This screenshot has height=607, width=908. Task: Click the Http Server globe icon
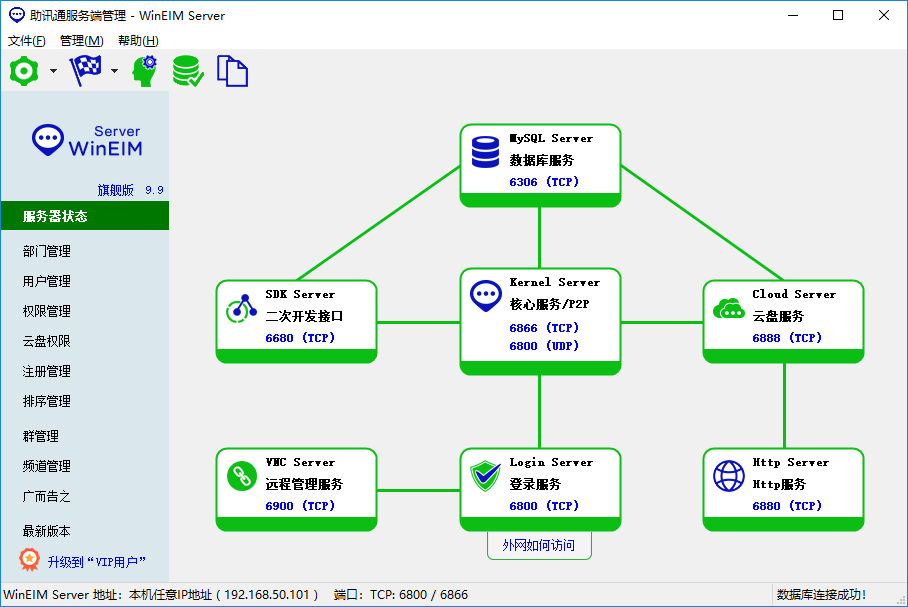point(728,476)
